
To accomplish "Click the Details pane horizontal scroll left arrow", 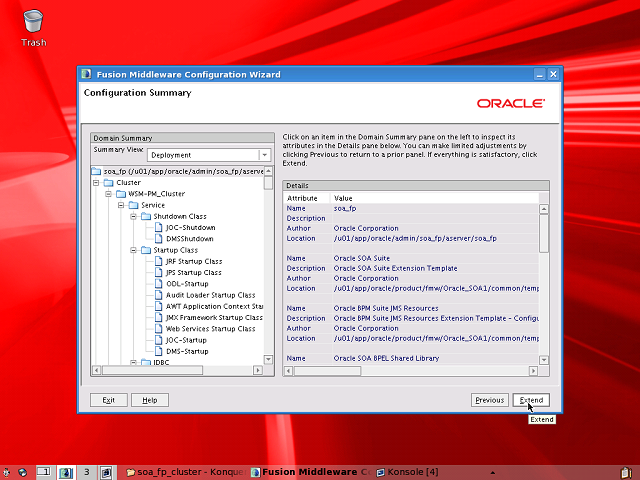I will (x=288, y=371).
